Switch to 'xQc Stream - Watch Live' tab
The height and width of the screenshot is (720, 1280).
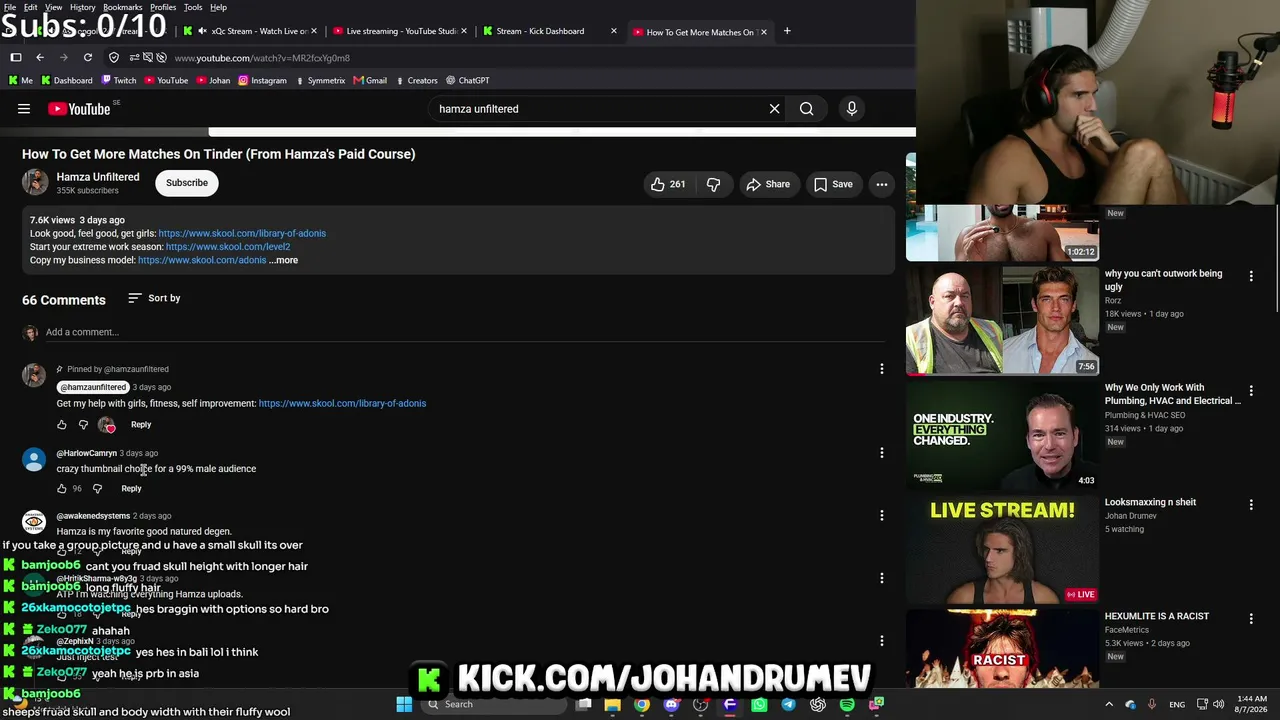tap(251, 31)
